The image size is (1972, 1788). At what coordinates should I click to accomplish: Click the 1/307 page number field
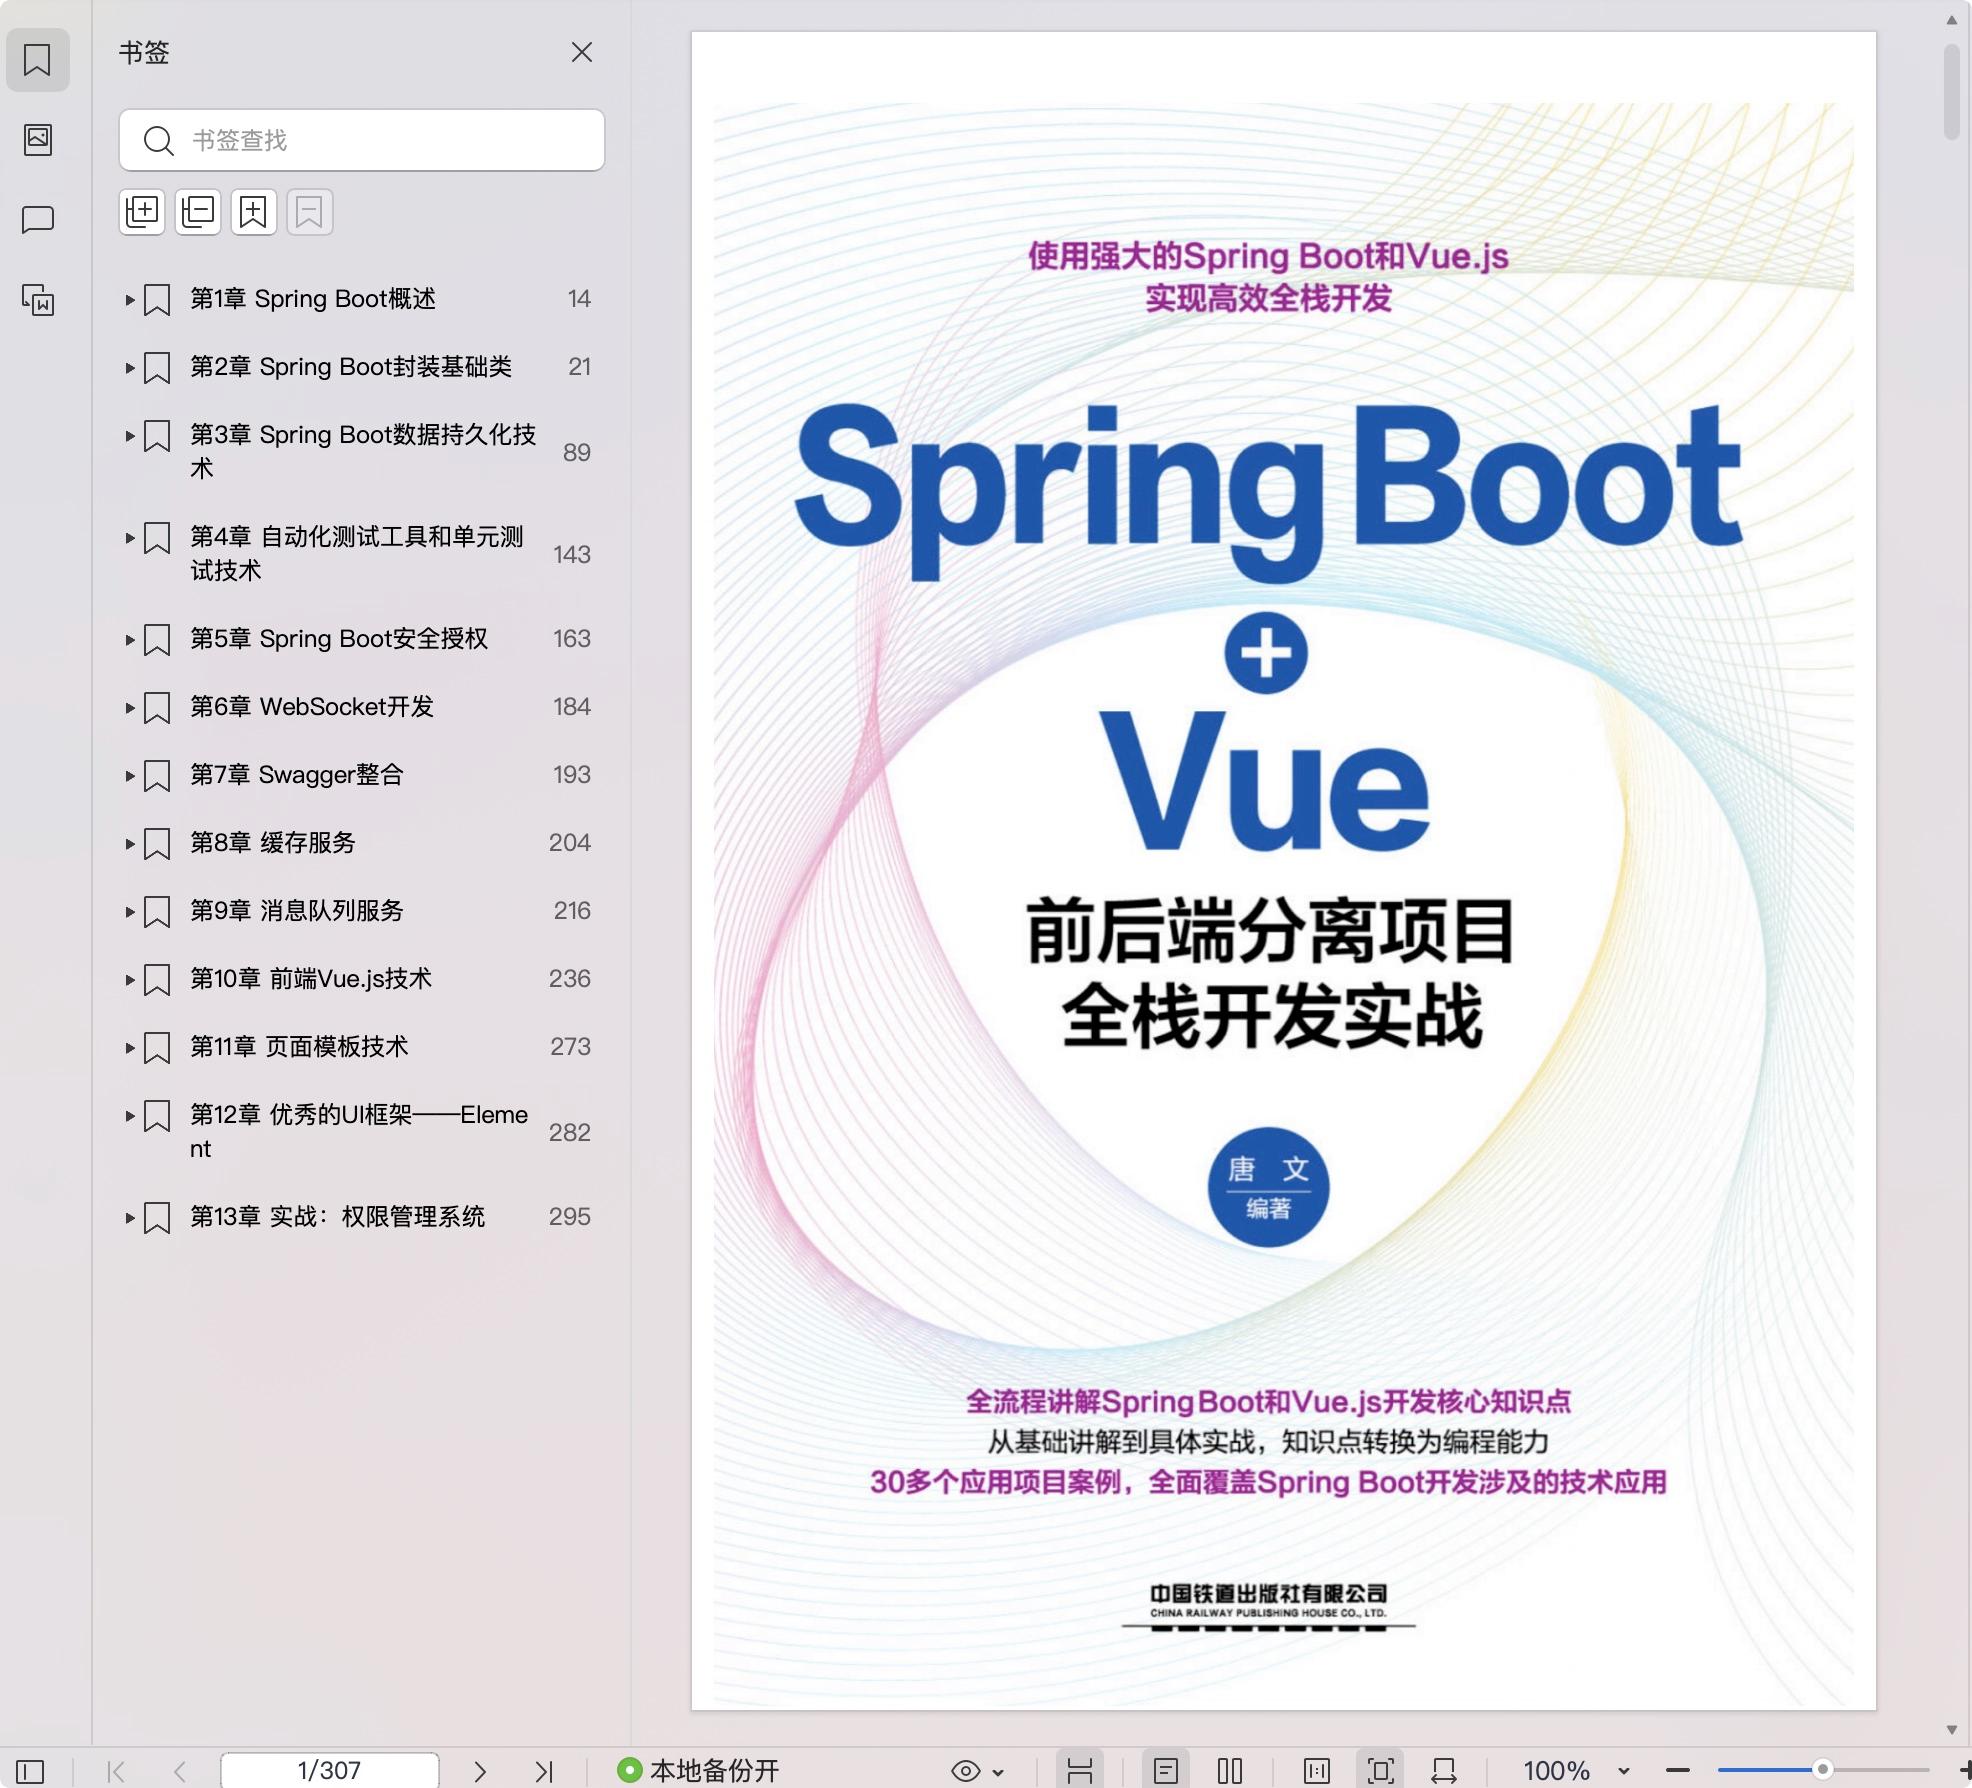coord(329,1770)
